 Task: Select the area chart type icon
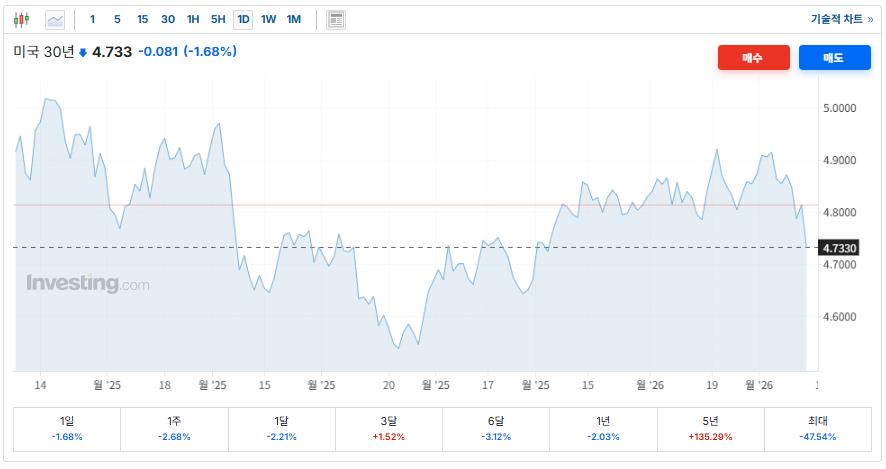click(55, 19)
